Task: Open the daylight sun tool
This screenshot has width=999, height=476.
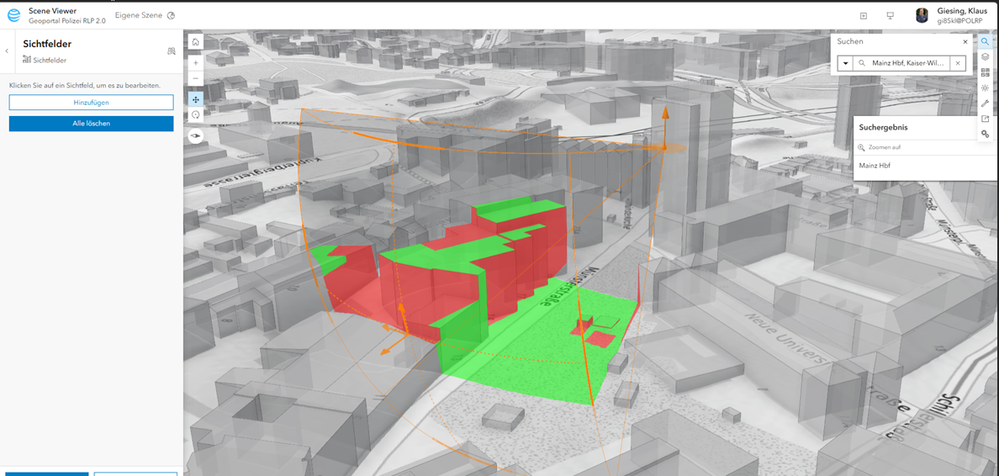Action: tap(985, 88)
